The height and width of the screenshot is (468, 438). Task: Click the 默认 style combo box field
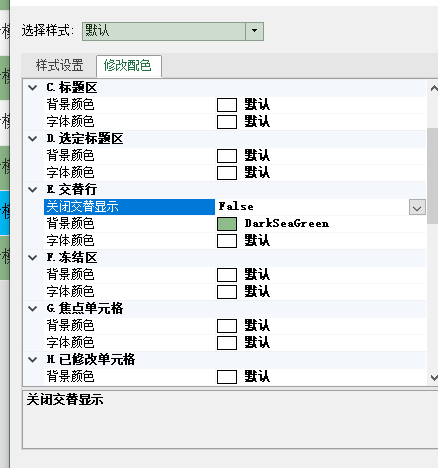164,31
